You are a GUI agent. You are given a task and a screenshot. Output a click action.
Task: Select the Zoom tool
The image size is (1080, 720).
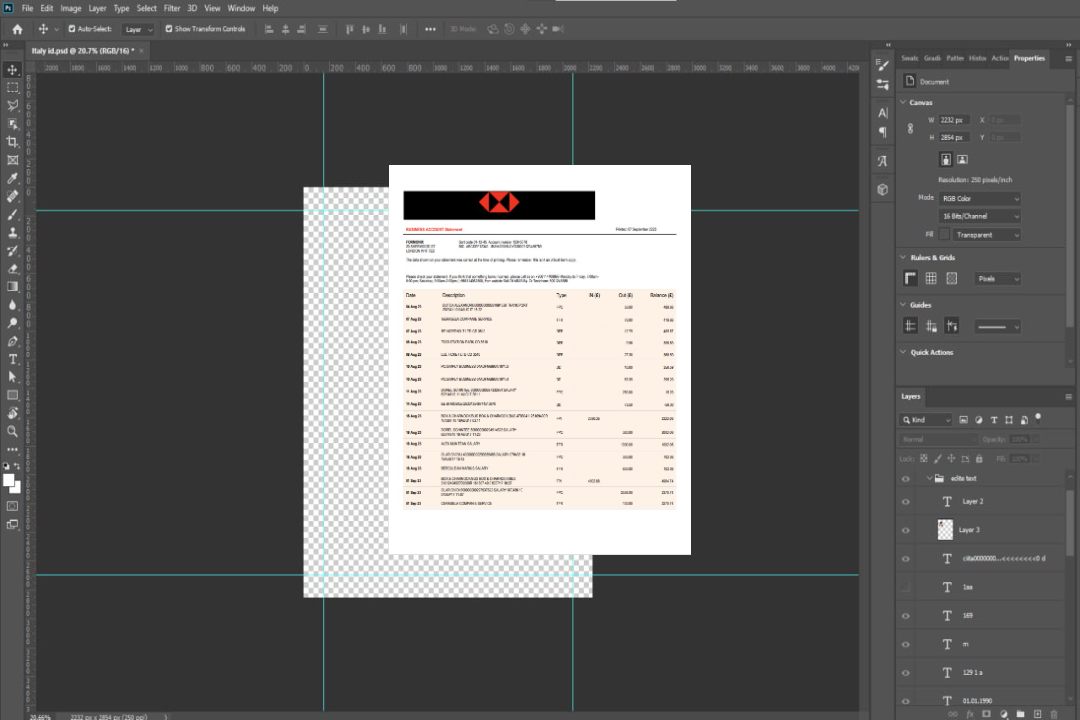[13, 431]
